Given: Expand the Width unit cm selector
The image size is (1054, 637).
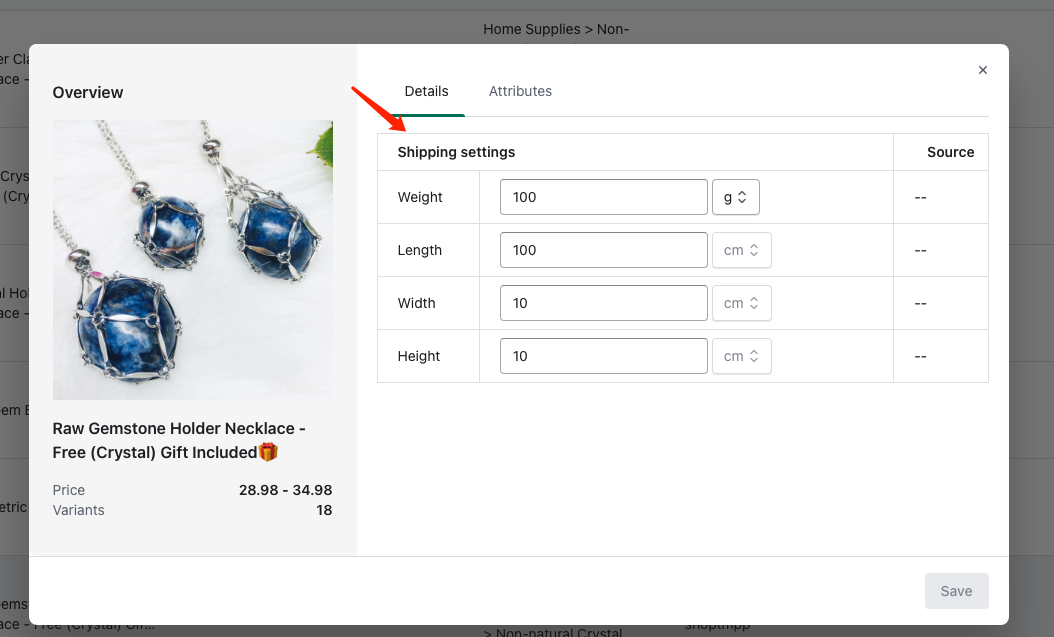Looking at the screenshot, I should point(741,303).
